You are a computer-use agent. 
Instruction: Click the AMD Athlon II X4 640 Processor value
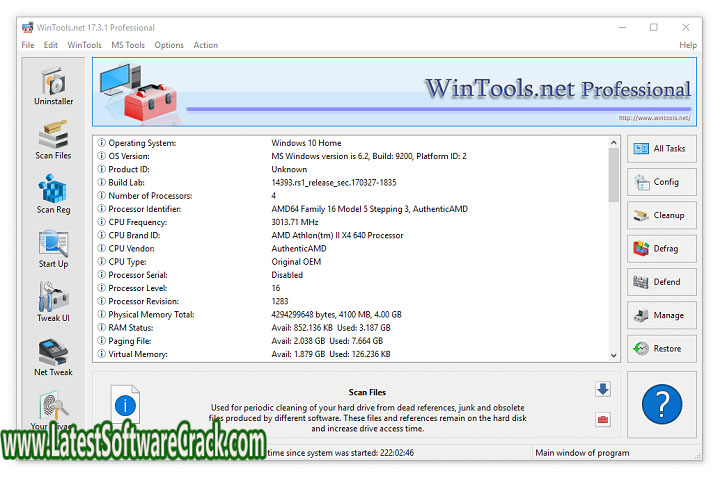pos(337,236)
